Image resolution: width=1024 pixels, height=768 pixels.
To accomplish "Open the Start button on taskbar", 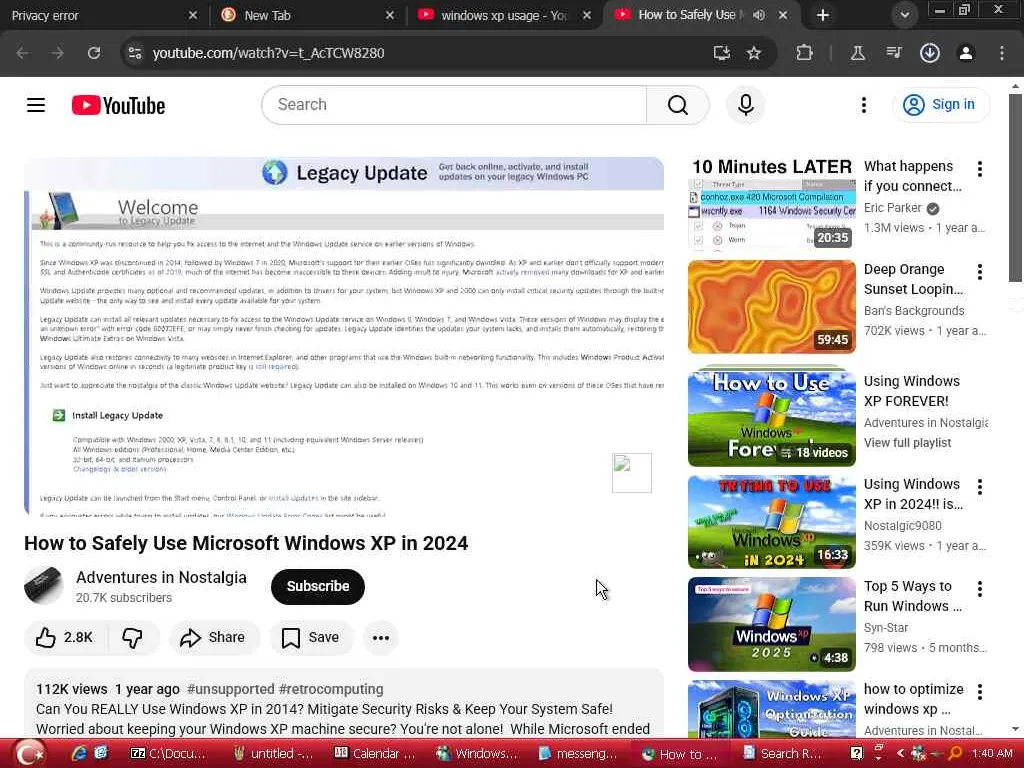I will [29, 754].
